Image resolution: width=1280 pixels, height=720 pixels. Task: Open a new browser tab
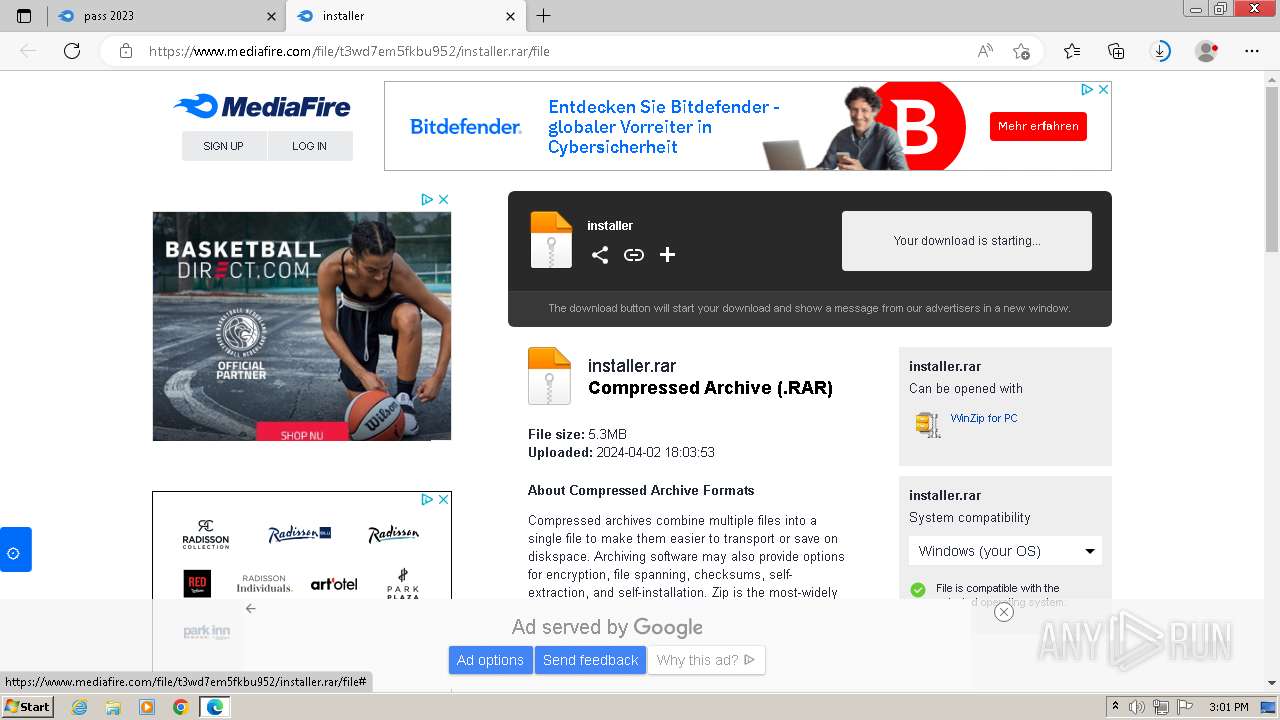[x=543, y=16]
